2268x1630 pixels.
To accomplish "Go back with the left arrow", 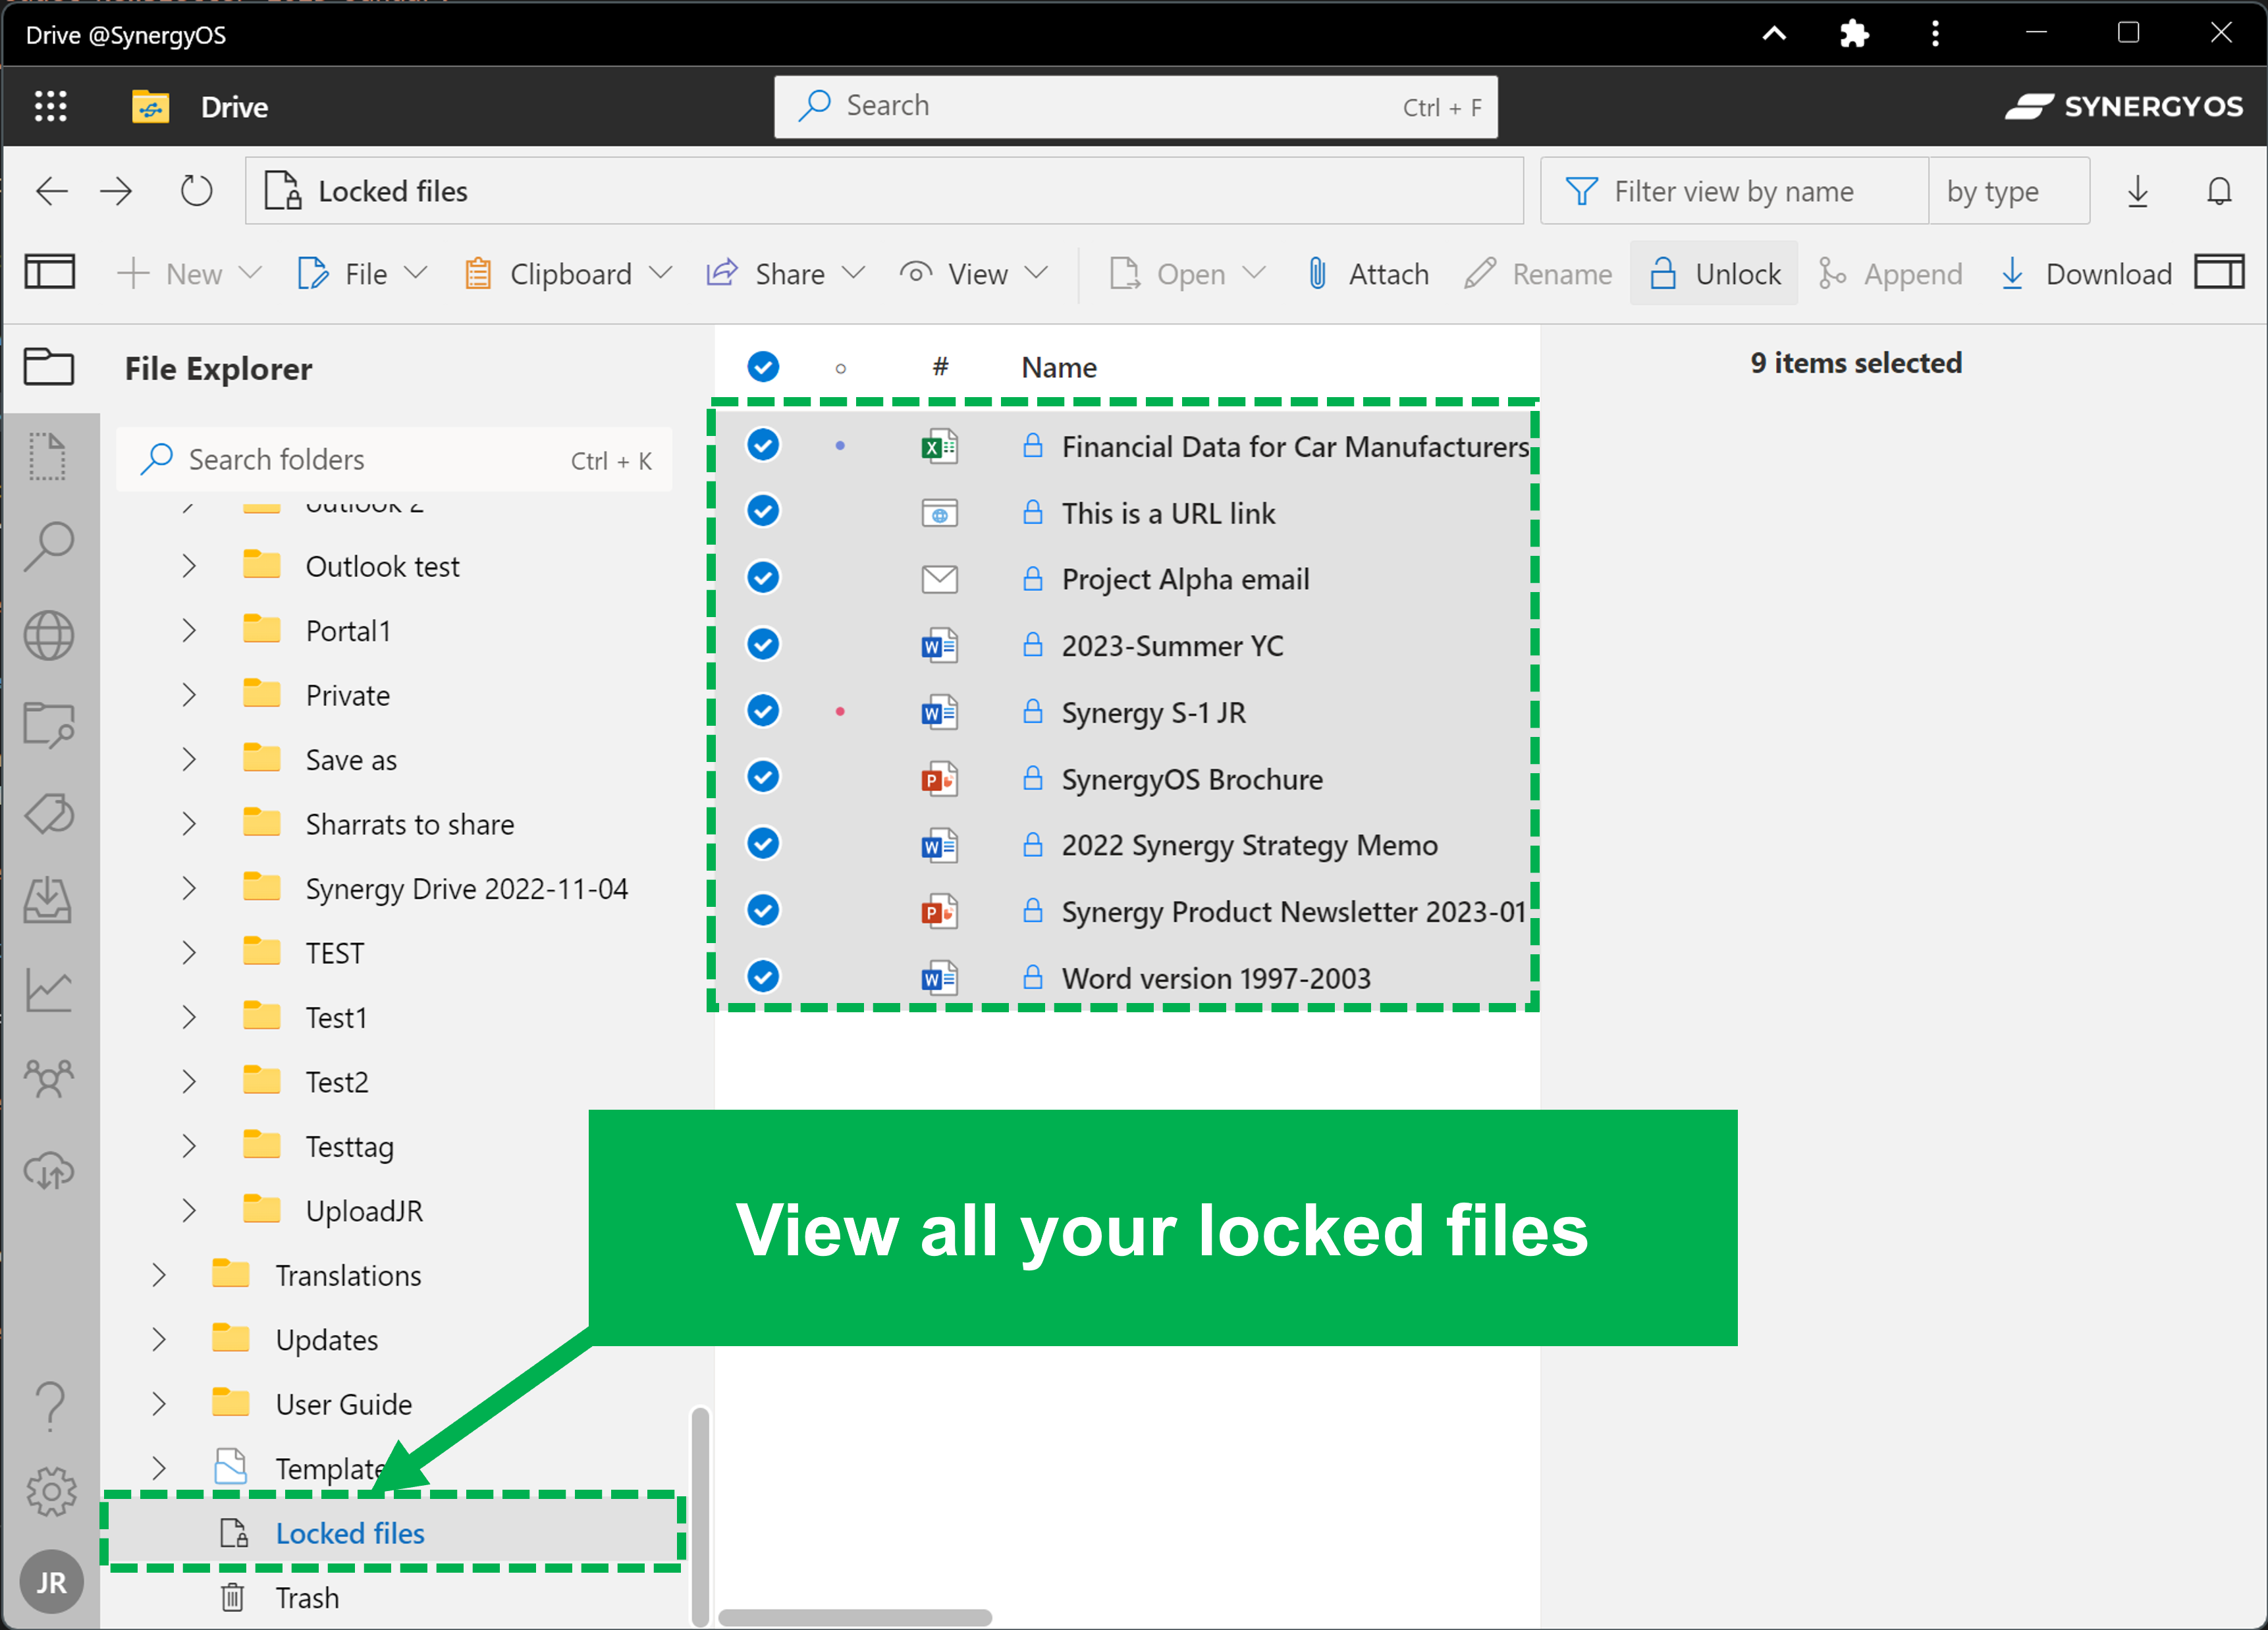I will [52, 190].
